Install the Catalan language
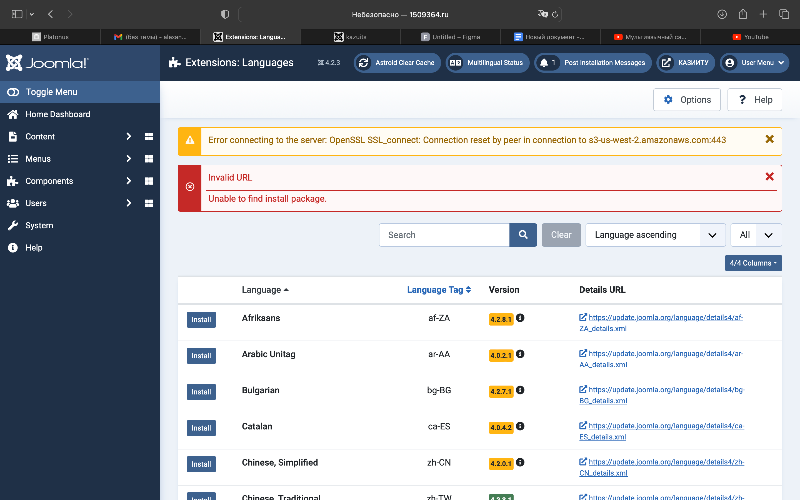This screenshot has width=800, height=500. coord(201,428)
